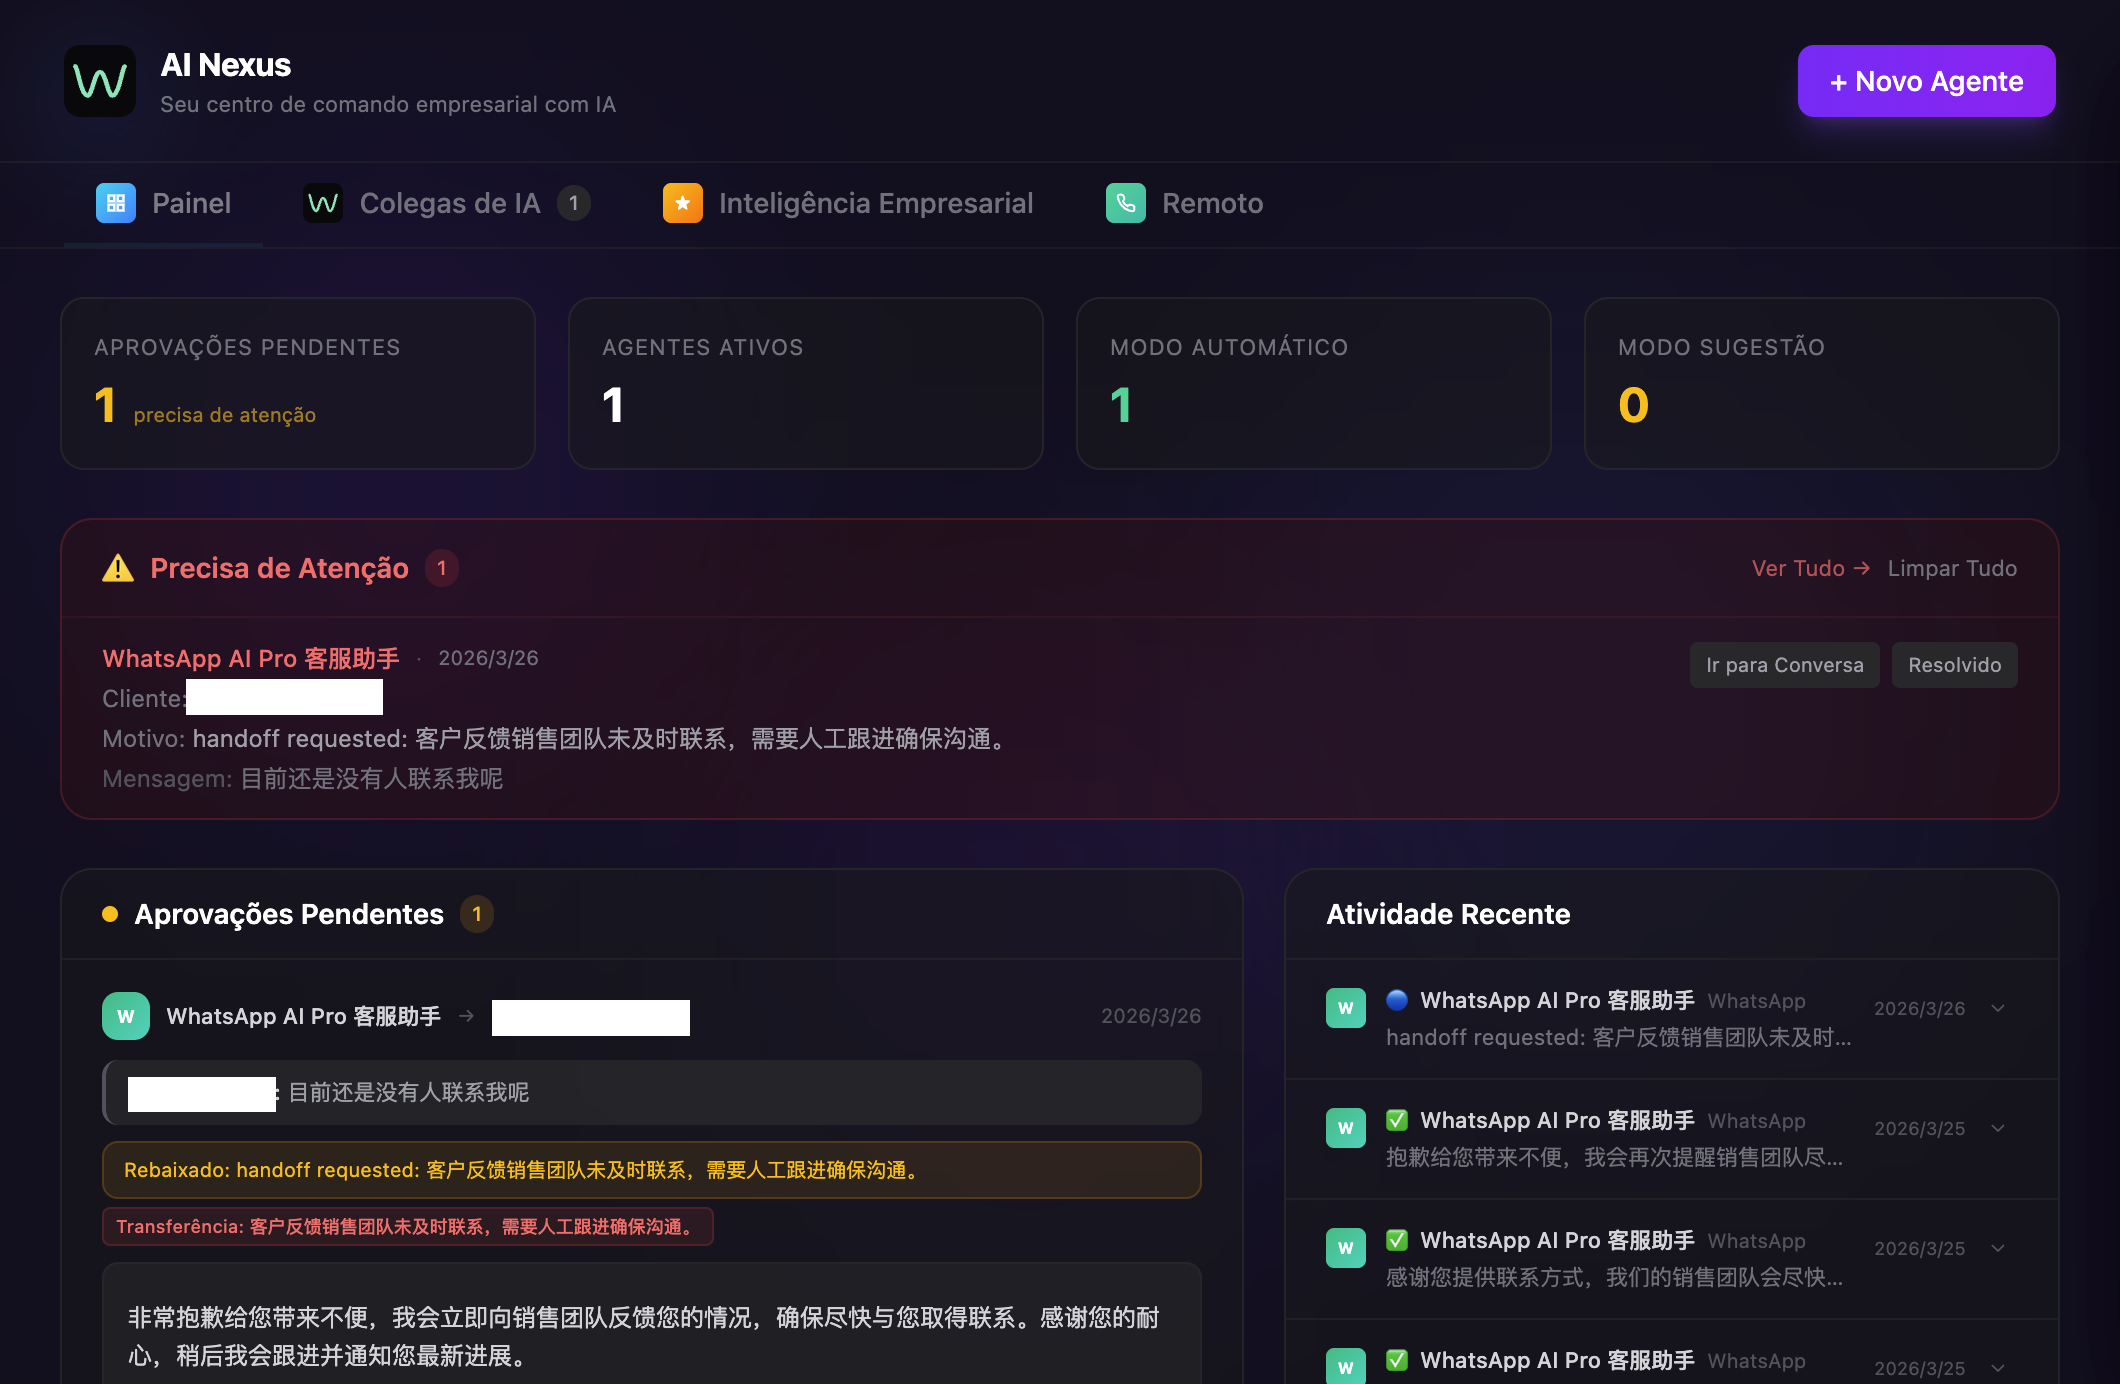Viewport: 2120px width, 1384px height.
Task: Expand the 2026/3/26 activity entry chevron
Action: [1998, 1008]
